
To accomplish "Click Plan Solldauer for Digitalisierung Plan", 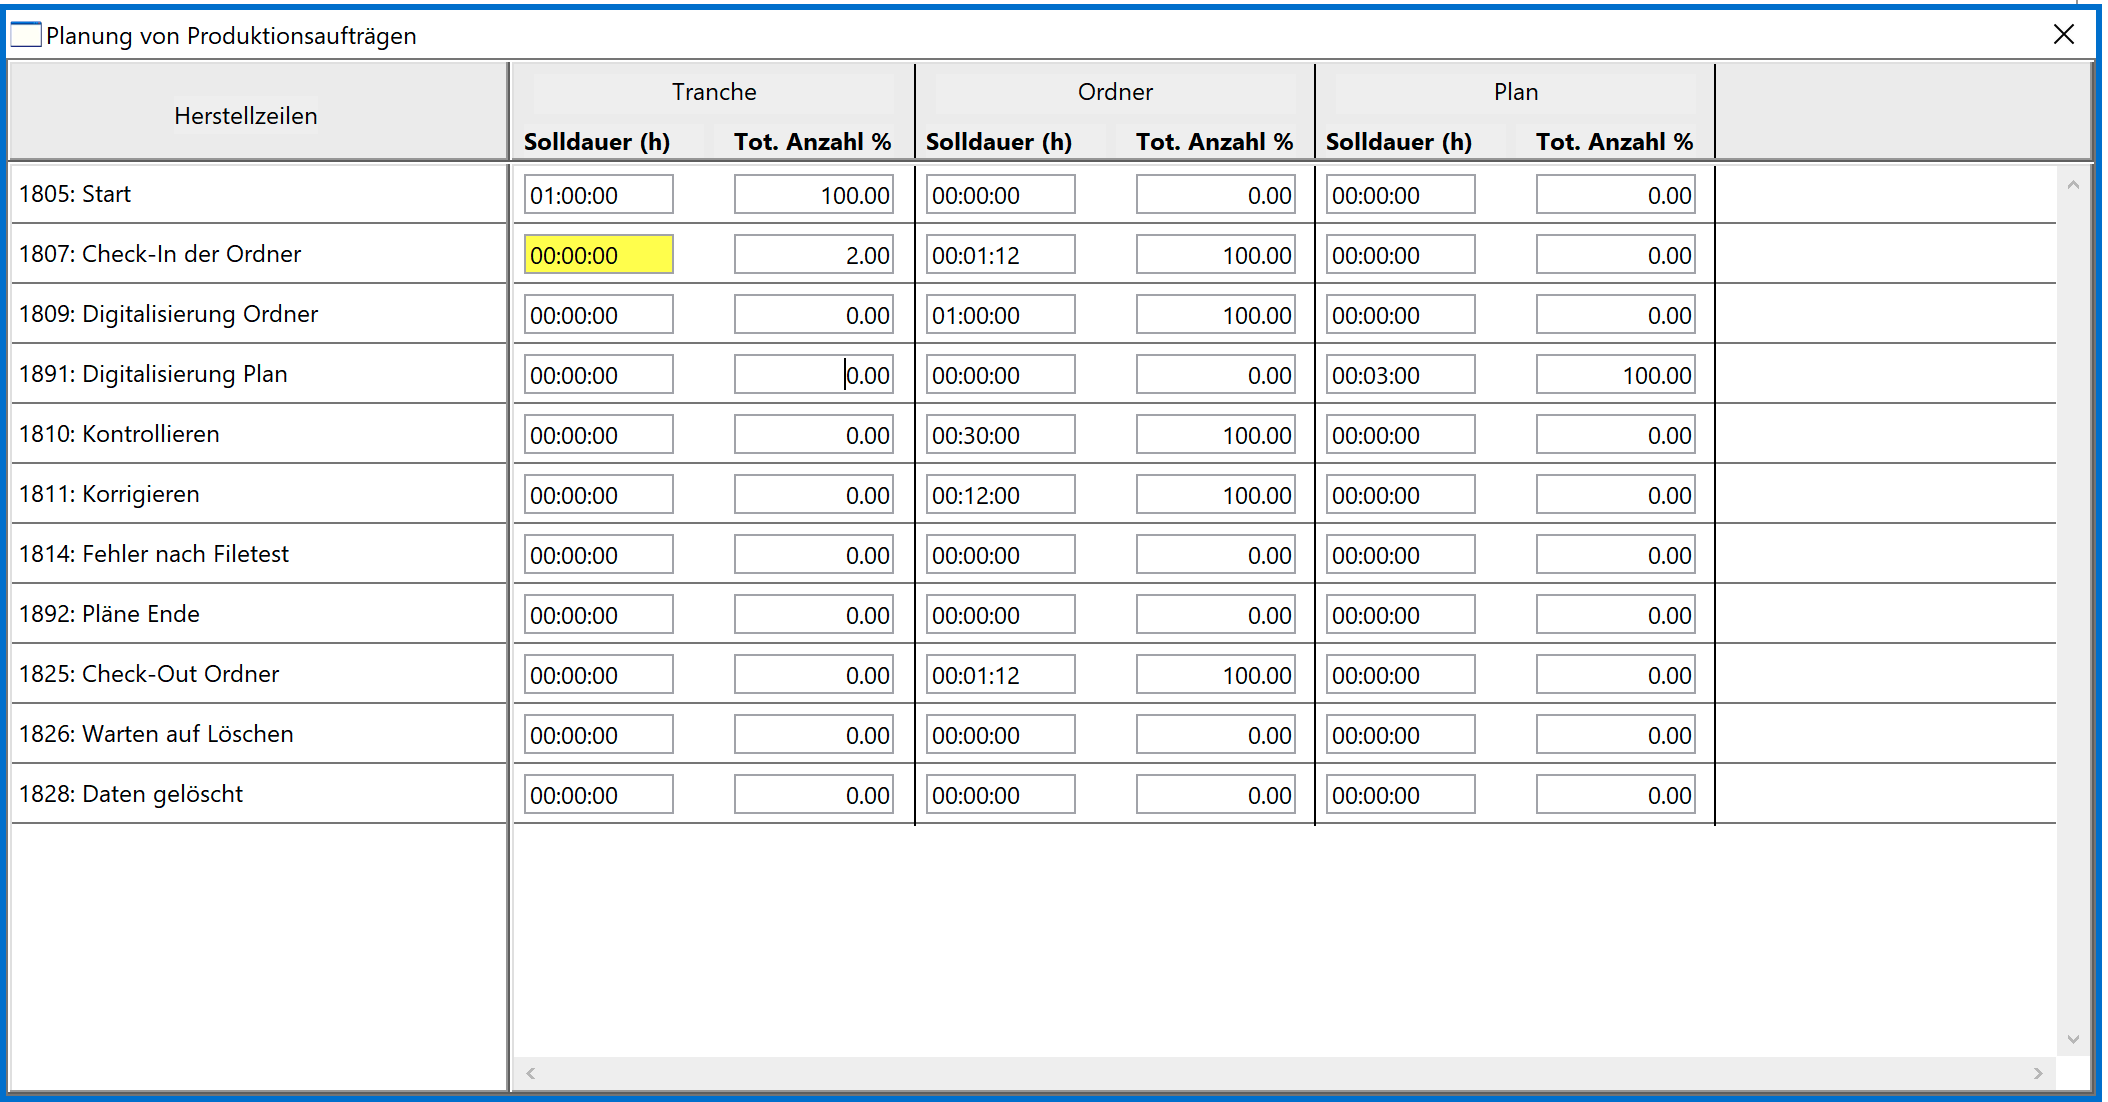I will (x=1400, y=375).
